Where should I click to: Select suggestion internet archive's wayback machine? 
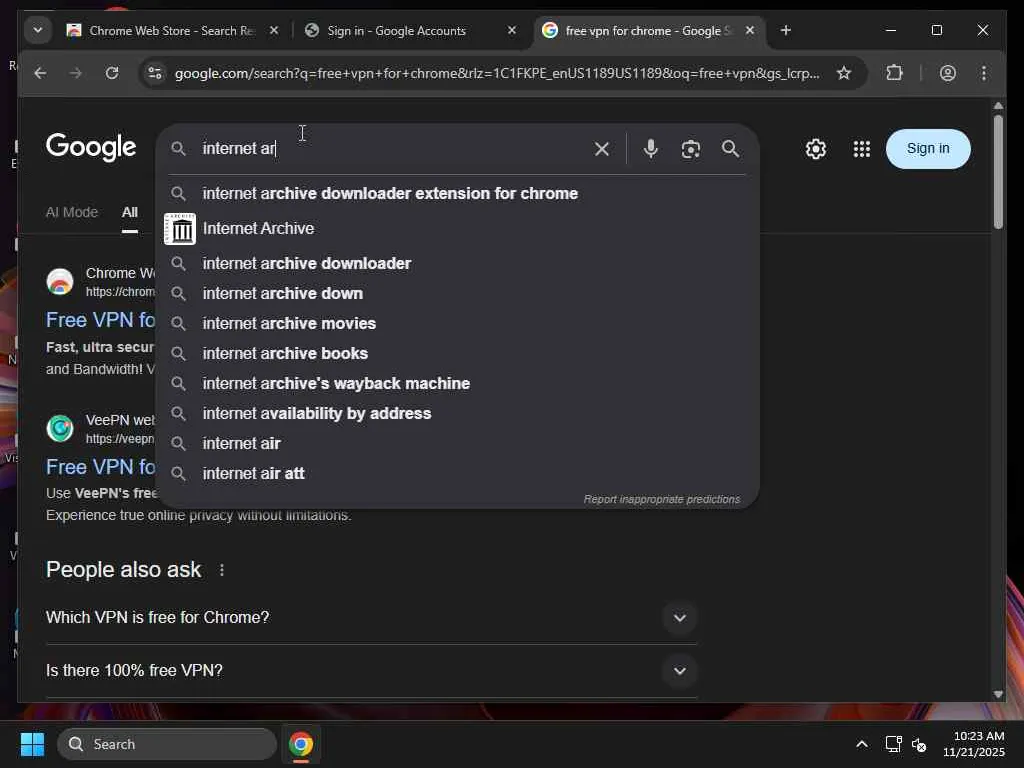click(457, 383)
